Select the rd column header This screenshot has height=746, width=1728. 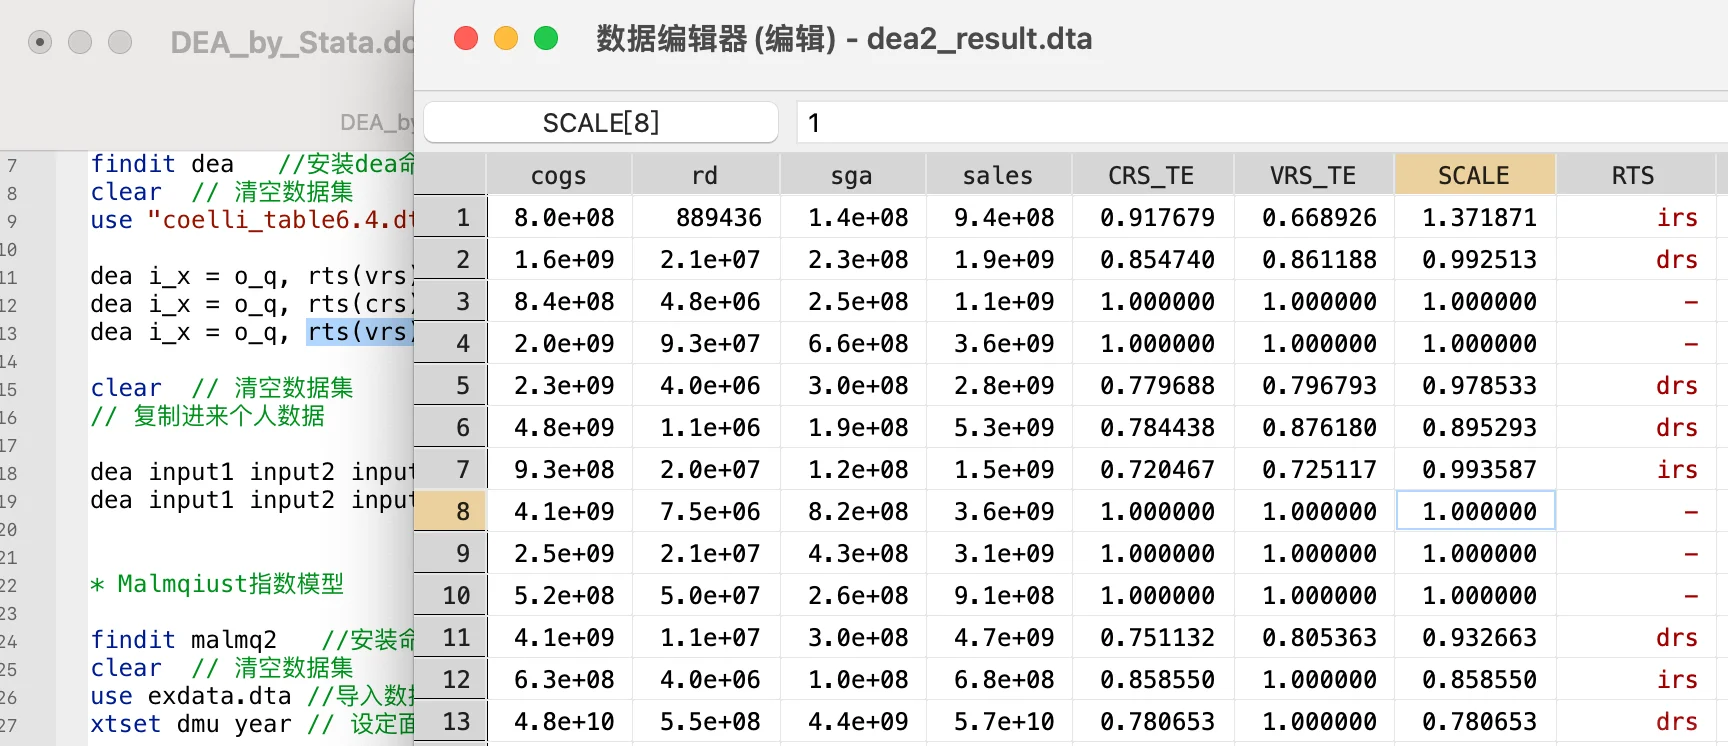(x=705, y=175)
